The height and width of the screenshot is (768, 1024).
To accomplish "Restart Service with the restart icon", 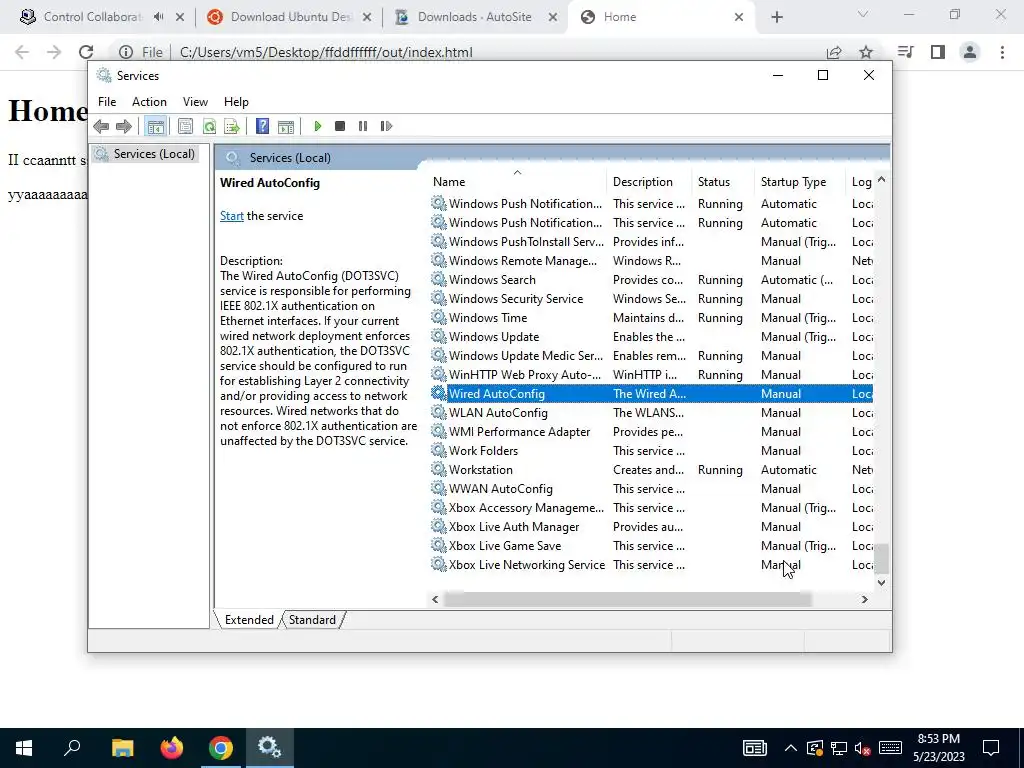I will (x=386, y=126).
